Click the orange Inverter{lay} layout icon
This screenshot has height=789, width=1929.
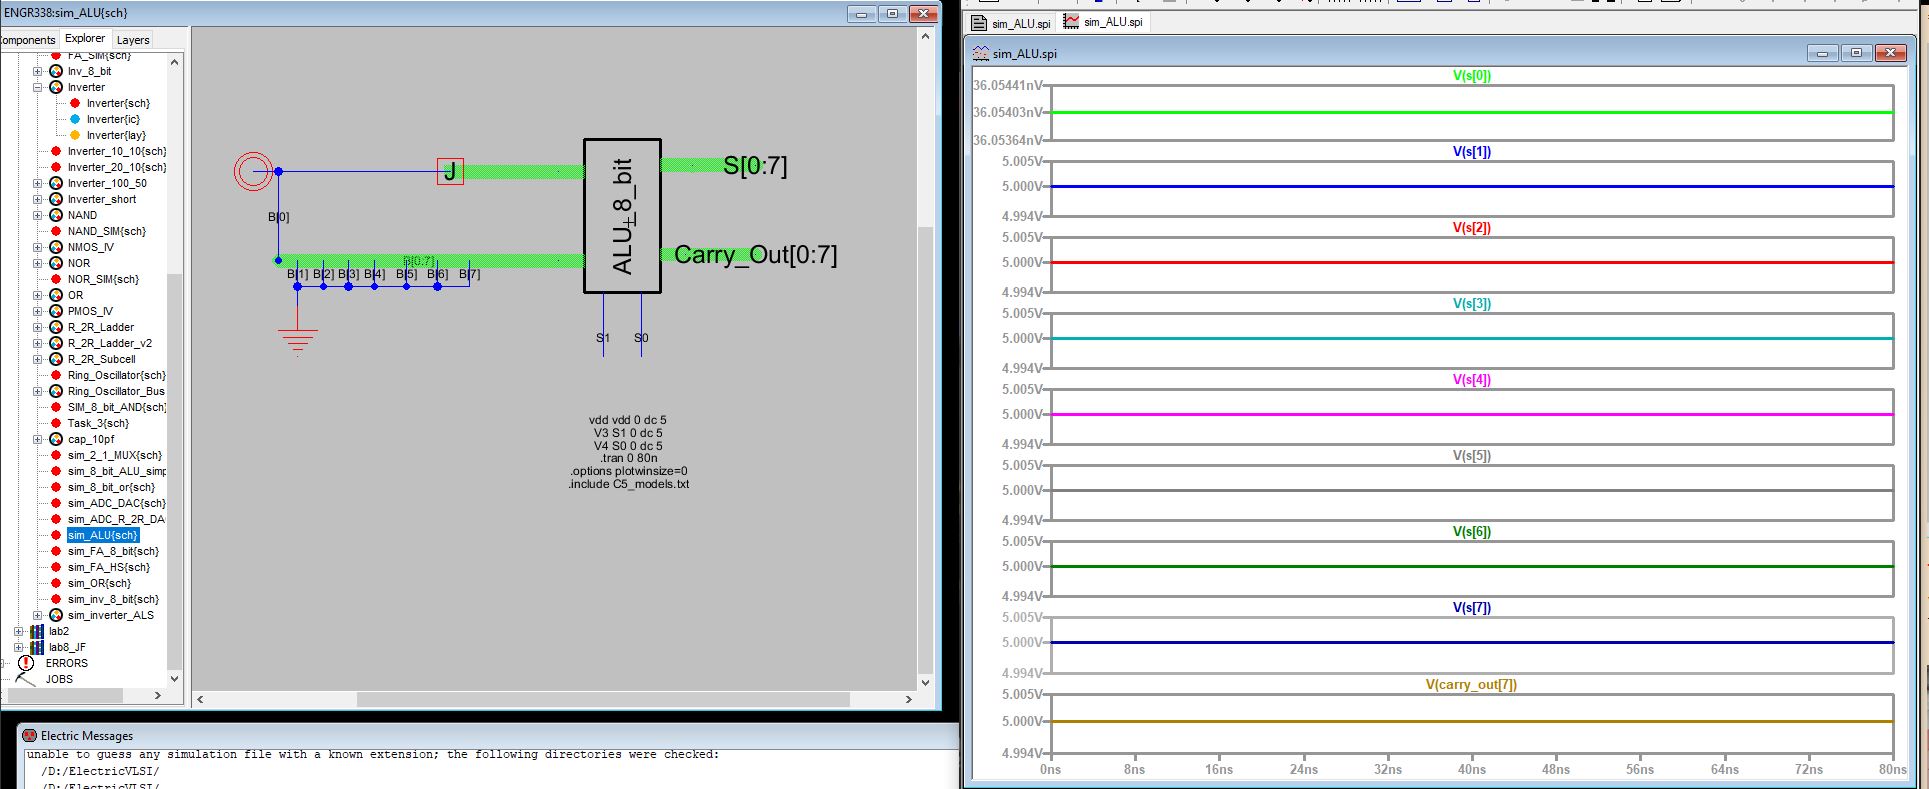pos(75,135)
